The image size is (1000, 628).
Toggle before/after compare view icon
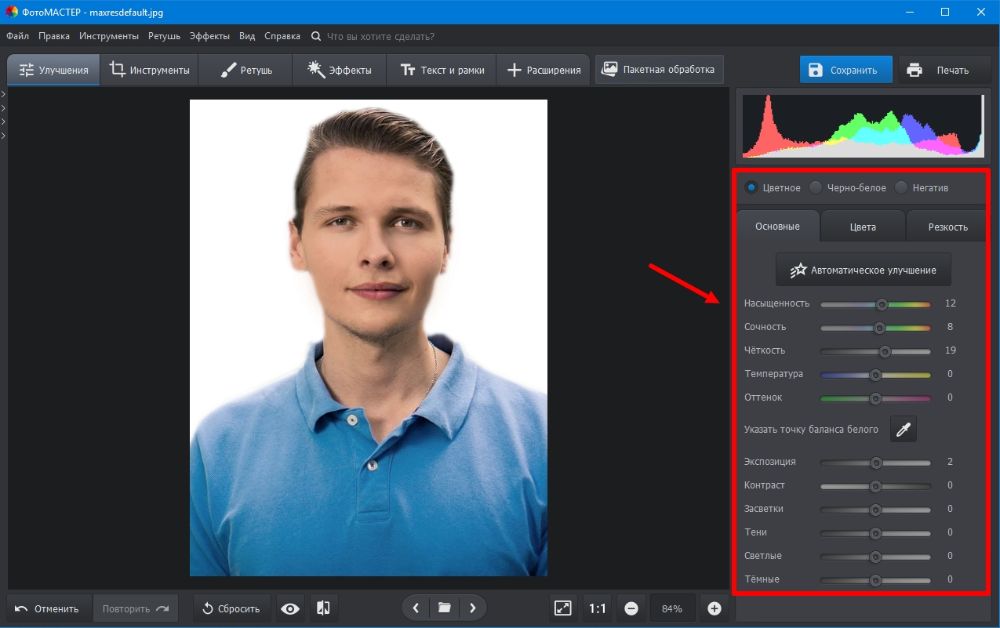(x=323, y=608)
